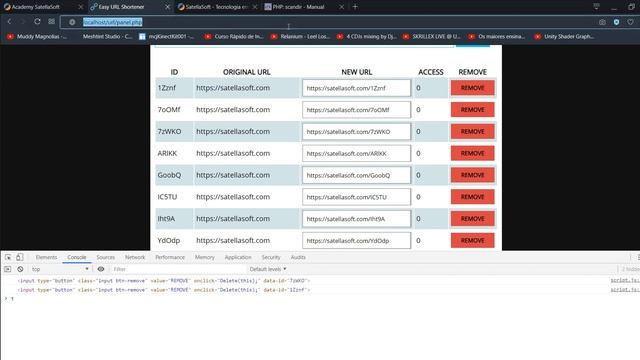Click the new URL field ending in GoobQ

pos(356,175)
